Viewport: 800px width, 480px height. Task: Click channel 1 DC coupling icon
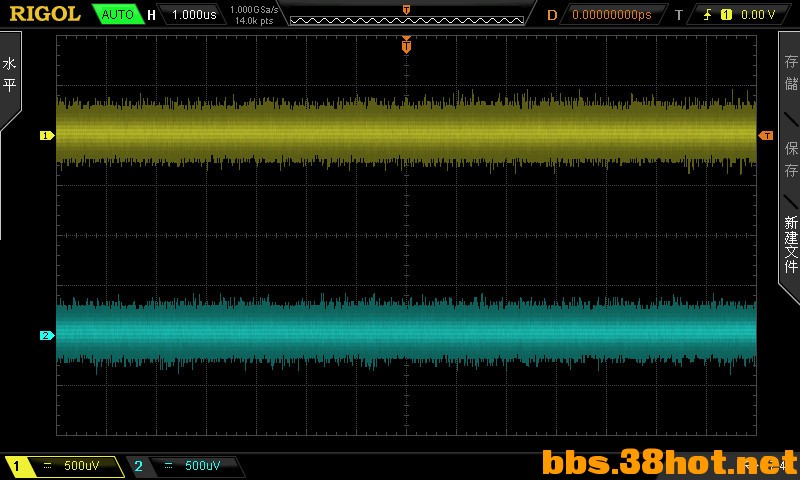click(x=47, y=466)
